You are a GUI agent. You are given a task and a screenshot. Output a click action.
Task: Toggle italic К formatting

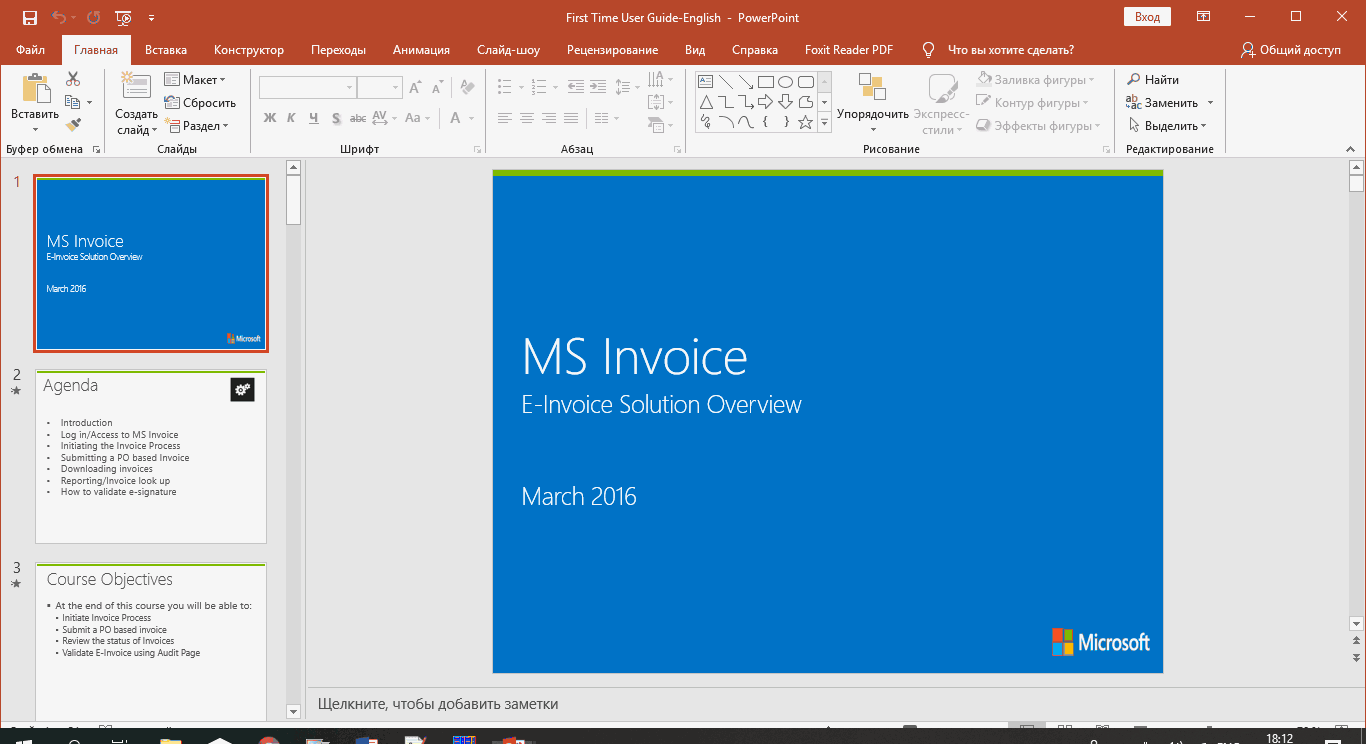point(291,118)
